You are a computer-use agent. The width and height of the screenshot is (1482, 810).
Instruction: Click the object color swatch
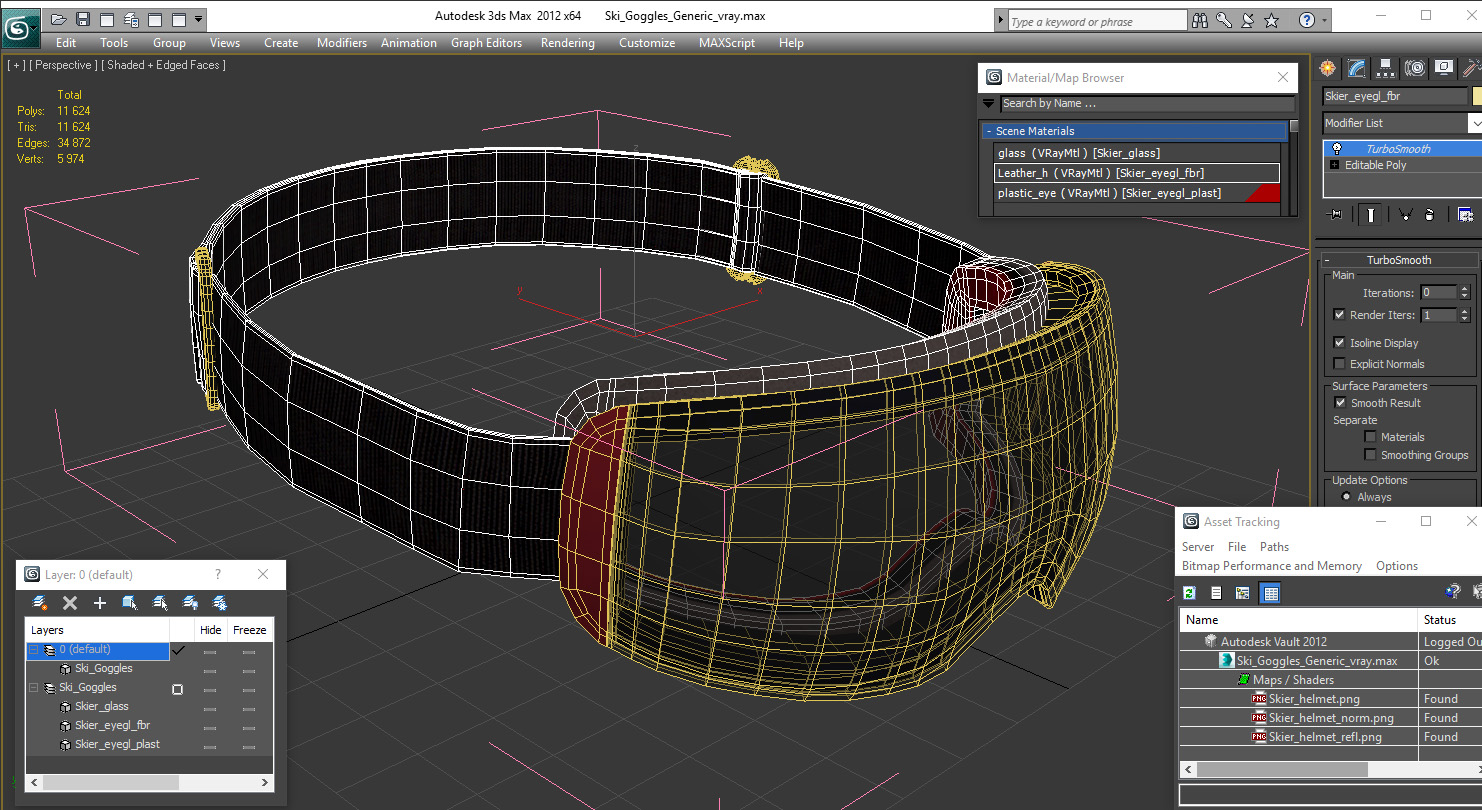[x=1477, y=96]
